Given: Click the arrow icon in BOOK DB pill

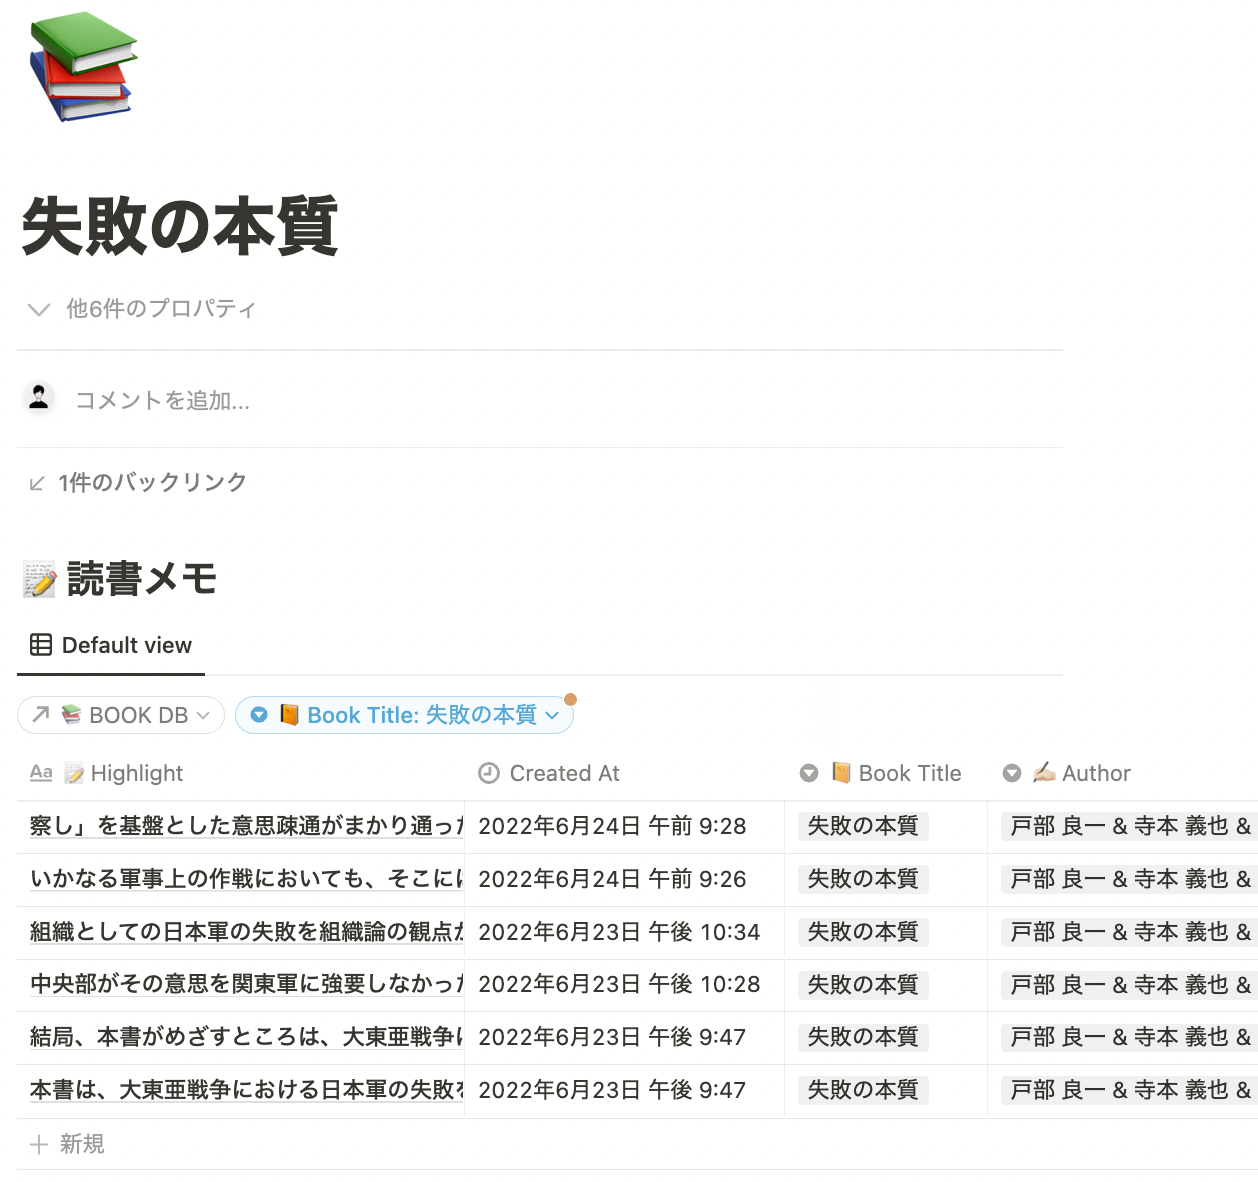Looking at the screenshot, I should point(41,714).
